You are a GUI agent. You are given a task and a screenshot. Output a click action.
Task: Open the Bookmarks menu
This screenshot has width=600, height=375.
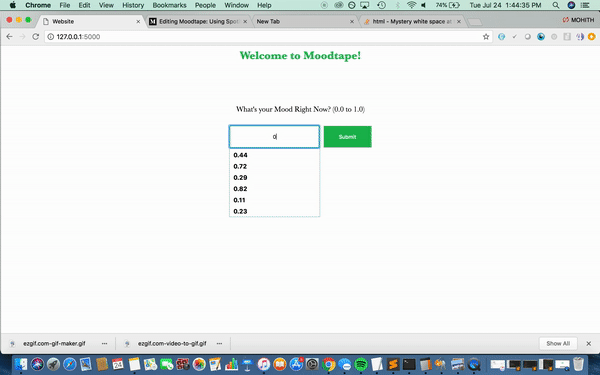pos(169,5)
